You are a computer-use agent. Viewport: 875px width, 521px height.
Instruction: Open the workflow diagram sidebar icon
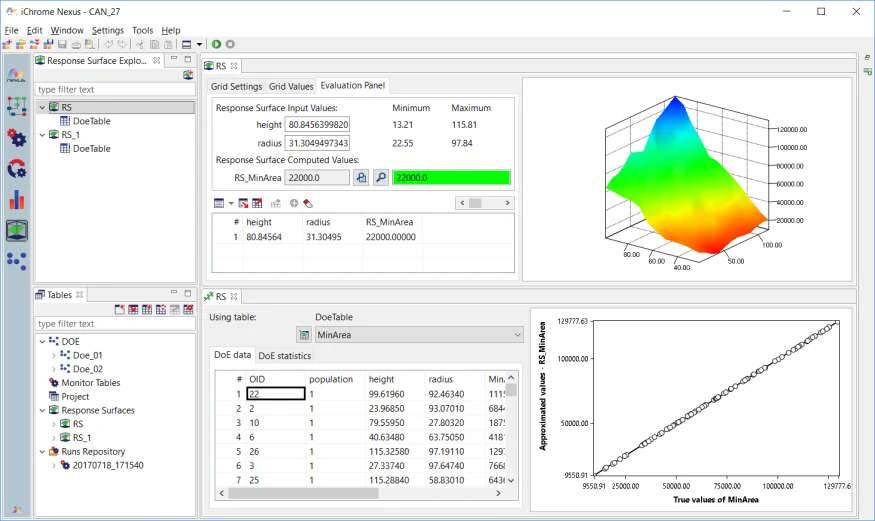tap(17, 106)
